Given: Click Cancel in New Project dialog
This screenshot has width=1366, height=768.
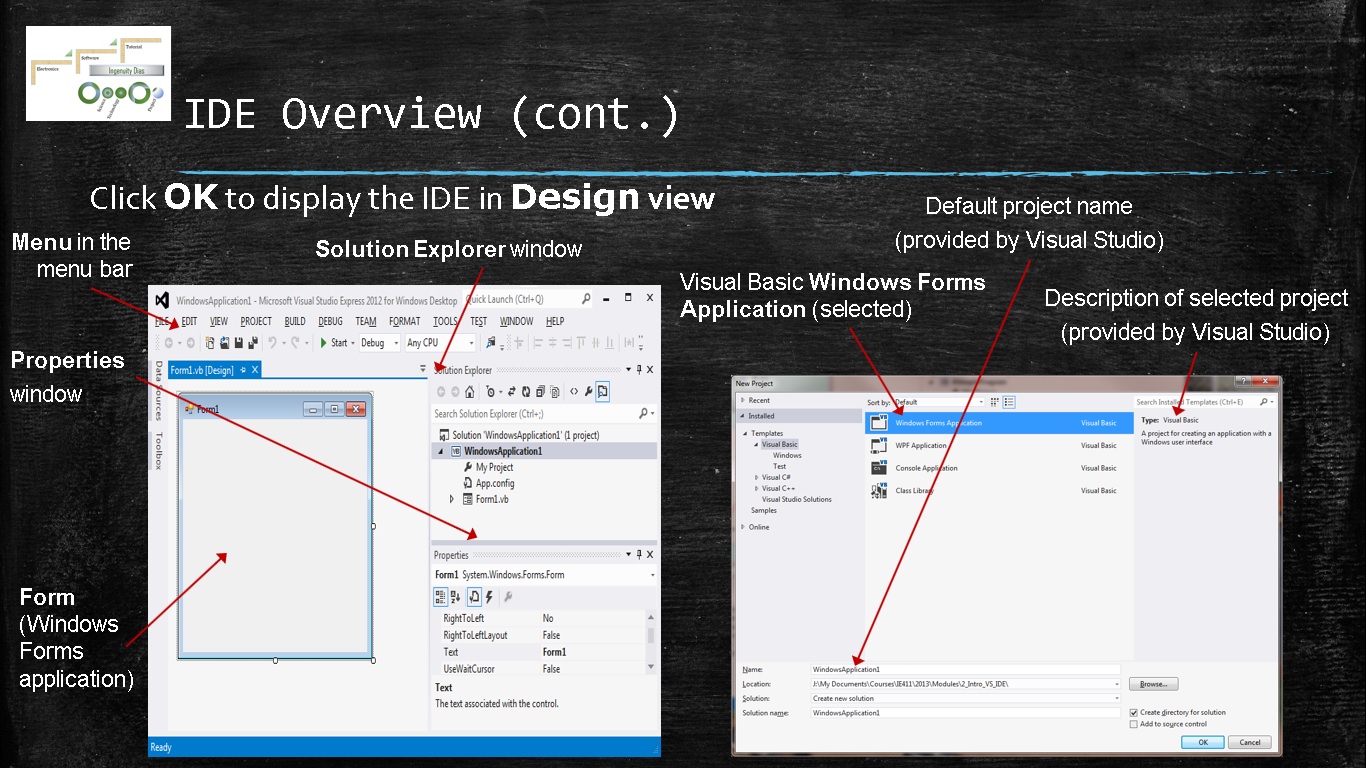Looking at the screenshot, I should (x=1250, y=742).
